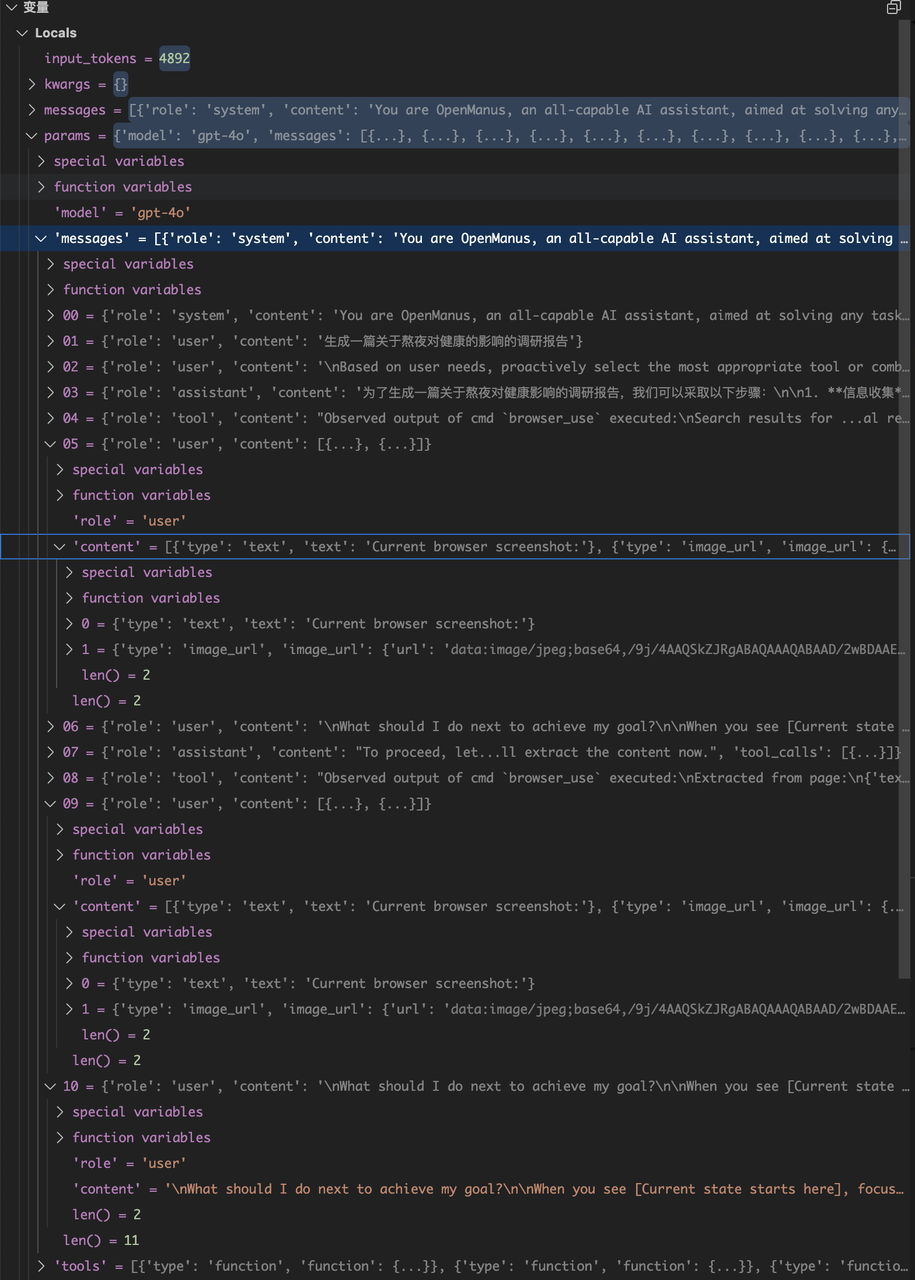Click the collapse all icon in variables header

pyautogui.click(x=893, y=8)
